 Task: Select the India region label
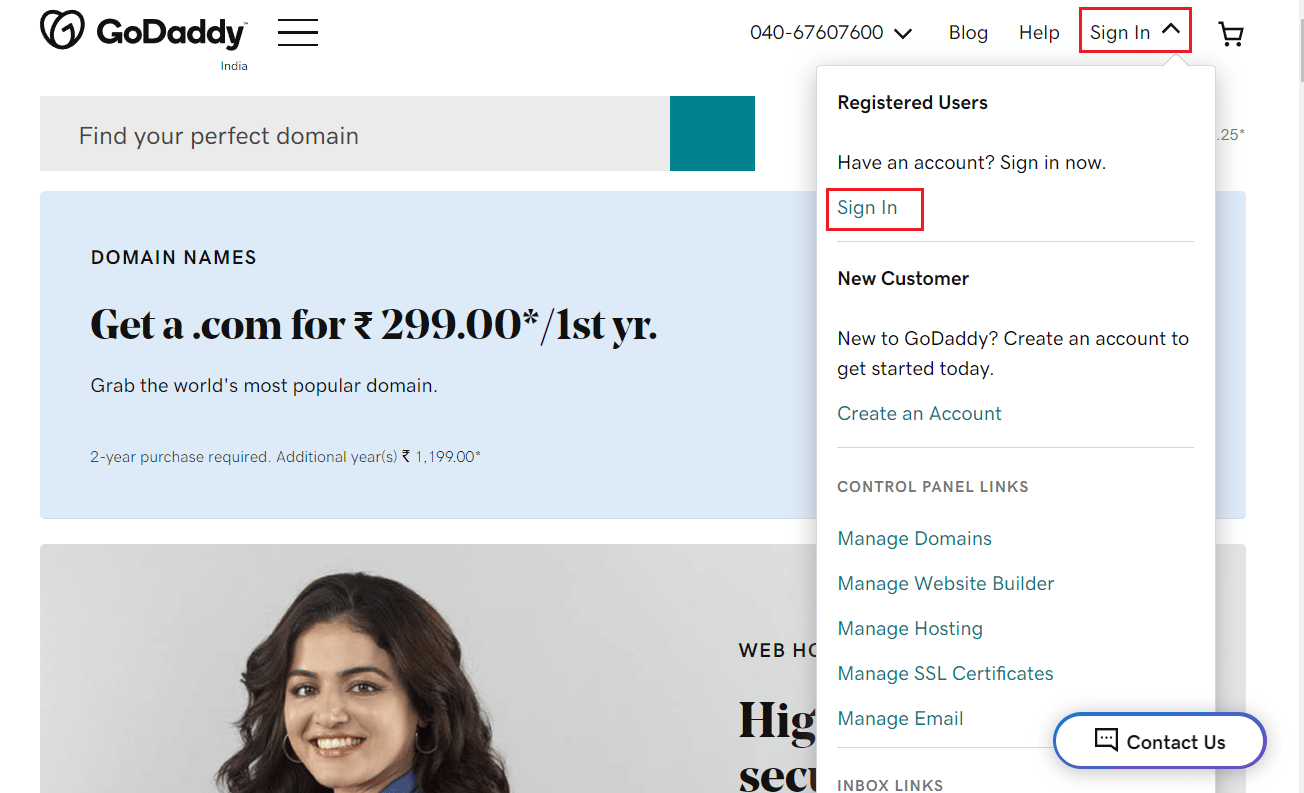pos(234,65)
